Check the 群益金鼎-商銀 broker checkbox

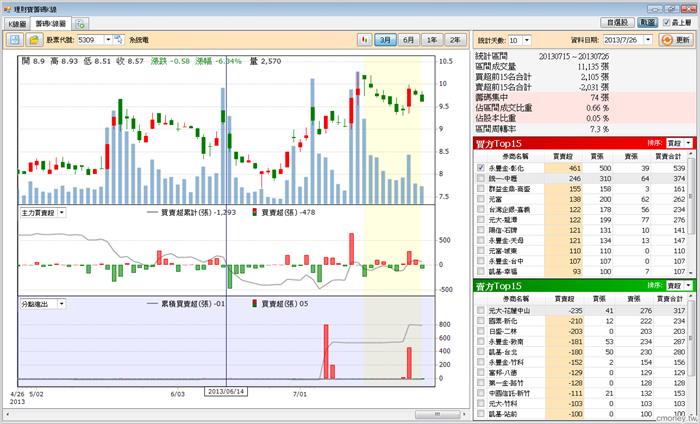coord(480,188)
